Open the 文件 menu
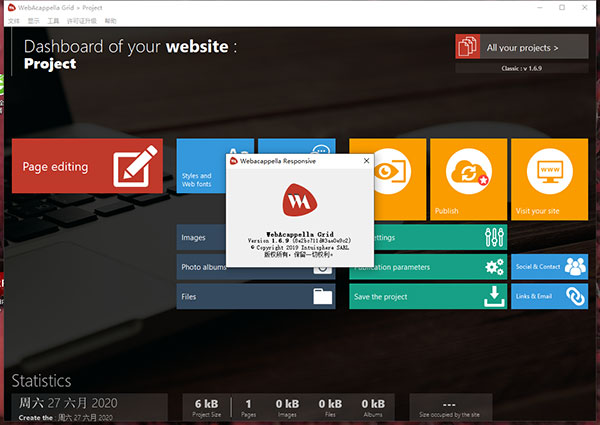This screenshot has height=425, width=600. pos(14,21)
